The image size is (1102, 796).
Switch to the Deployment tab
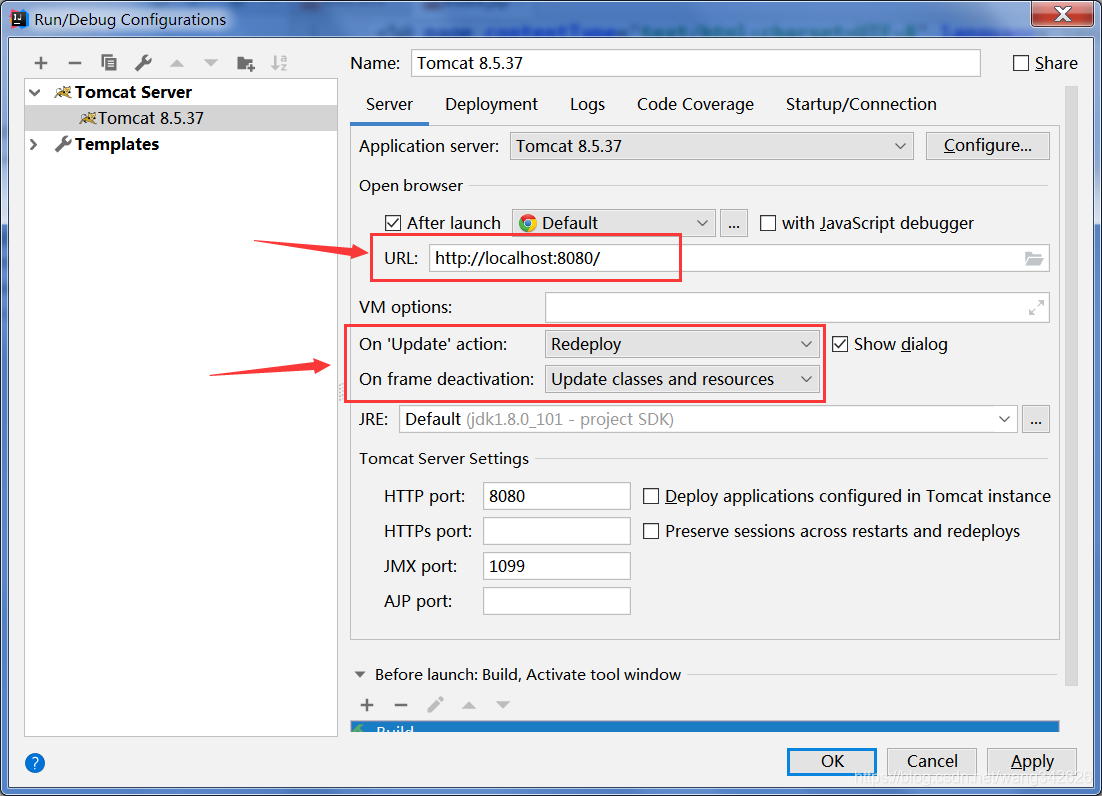tap(491, 105)
